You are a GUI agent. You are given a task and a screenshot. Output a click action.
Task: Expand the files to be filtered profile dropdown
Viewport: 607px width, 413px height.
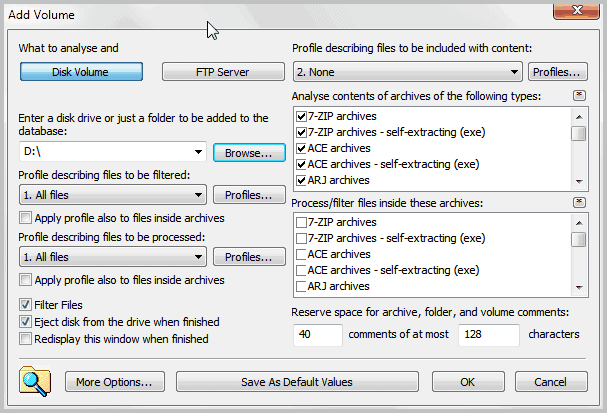(x=198, y=195)
